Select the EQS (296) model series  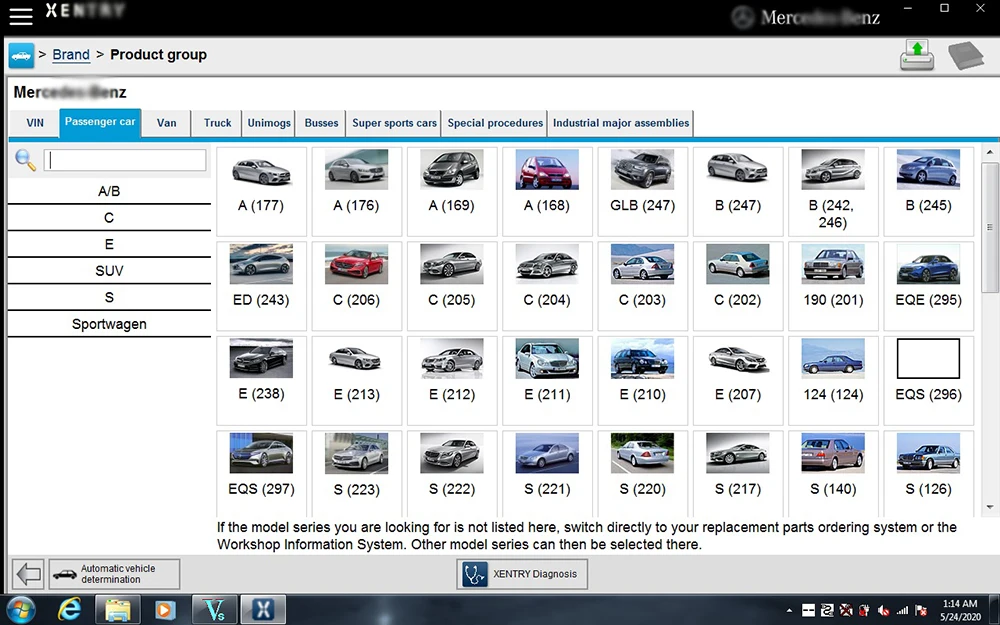tap(929, 380)
